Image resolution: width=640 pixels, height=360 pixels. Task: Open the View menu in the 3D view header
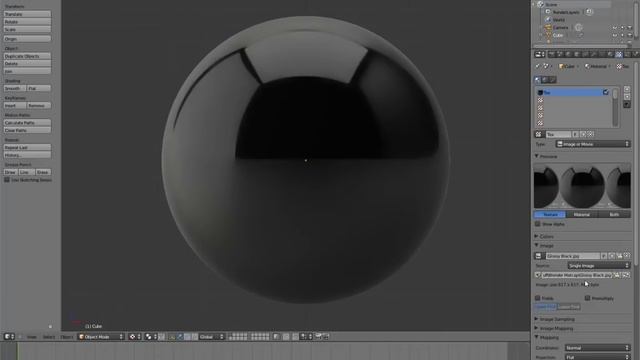[x=32, y=337]
